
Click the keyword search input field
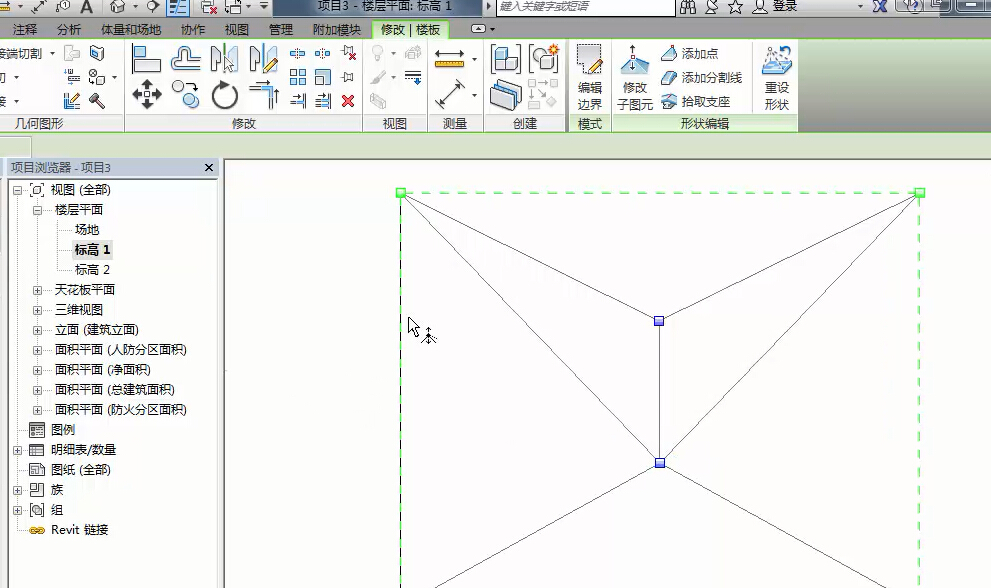tap(585, 7)
